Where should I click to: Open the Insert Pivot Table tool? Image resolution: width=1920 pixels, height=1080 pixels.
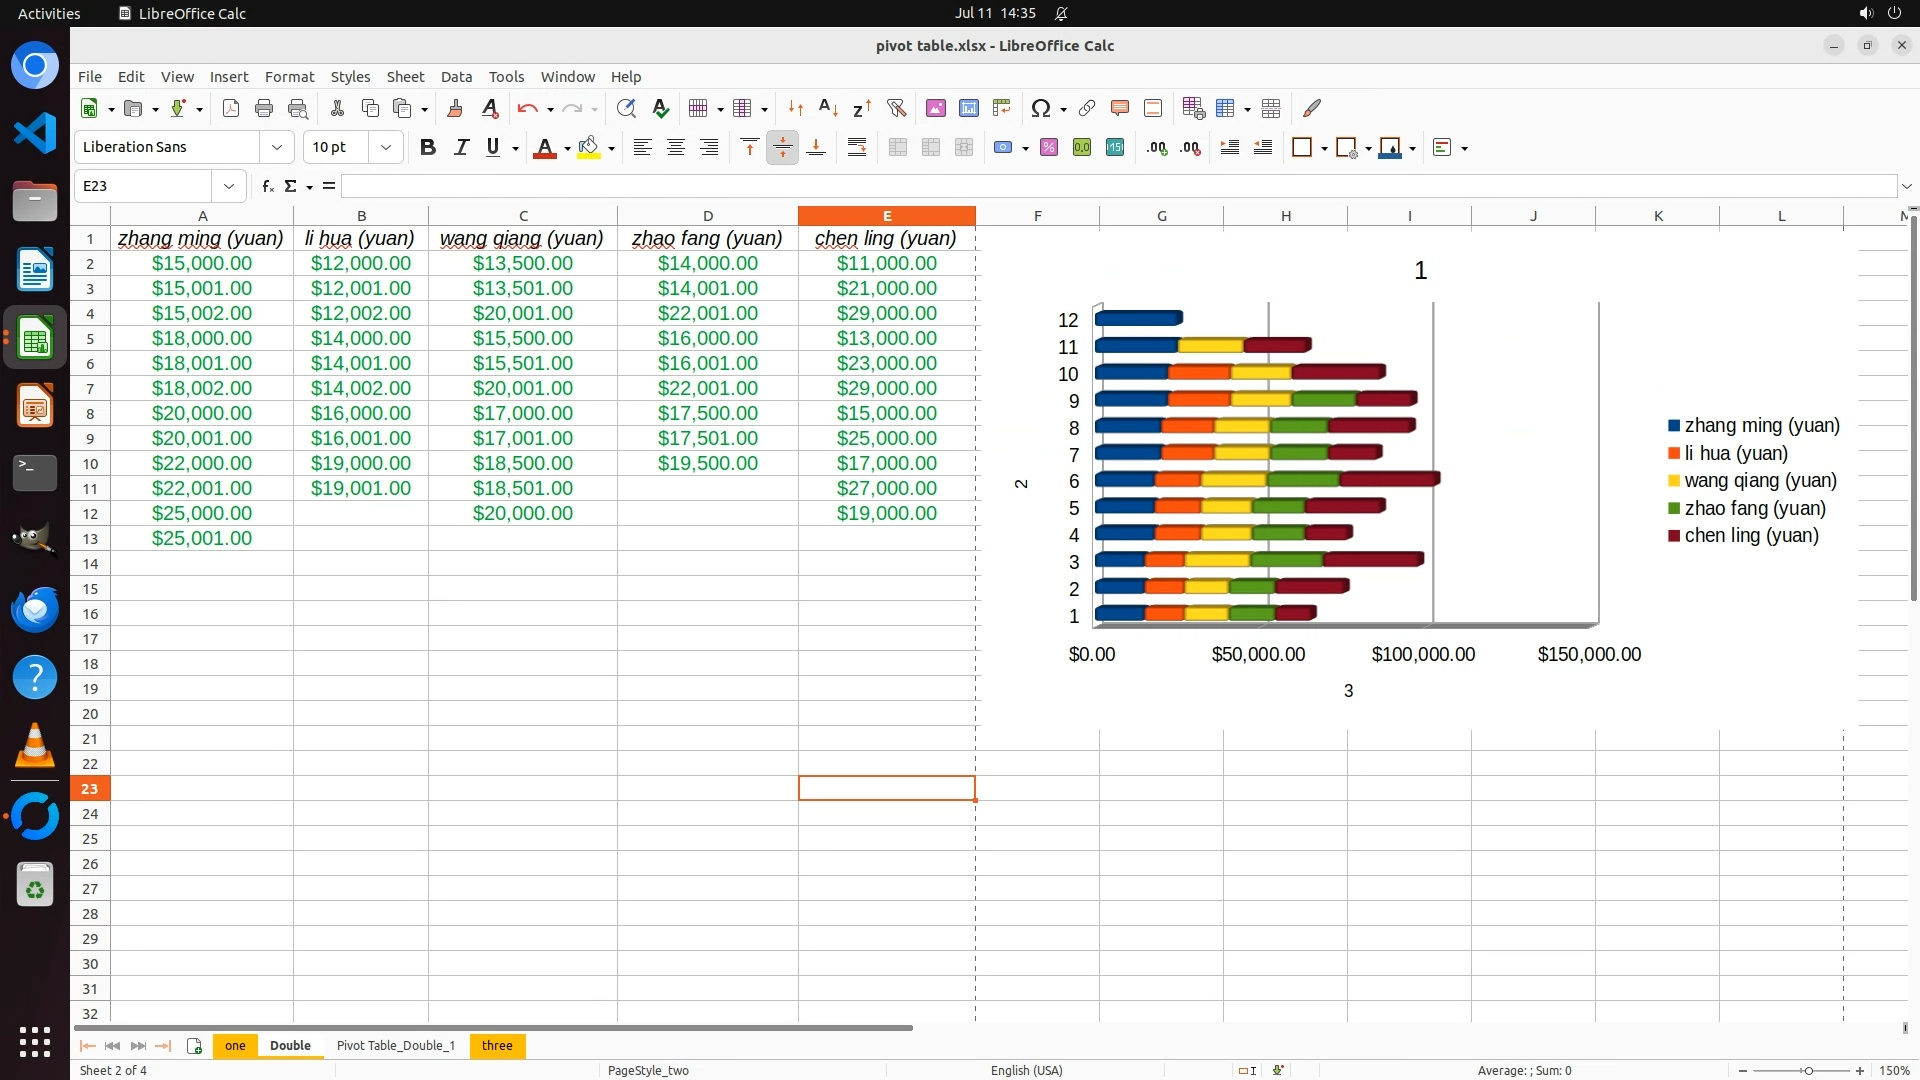tap(1002, 108)
